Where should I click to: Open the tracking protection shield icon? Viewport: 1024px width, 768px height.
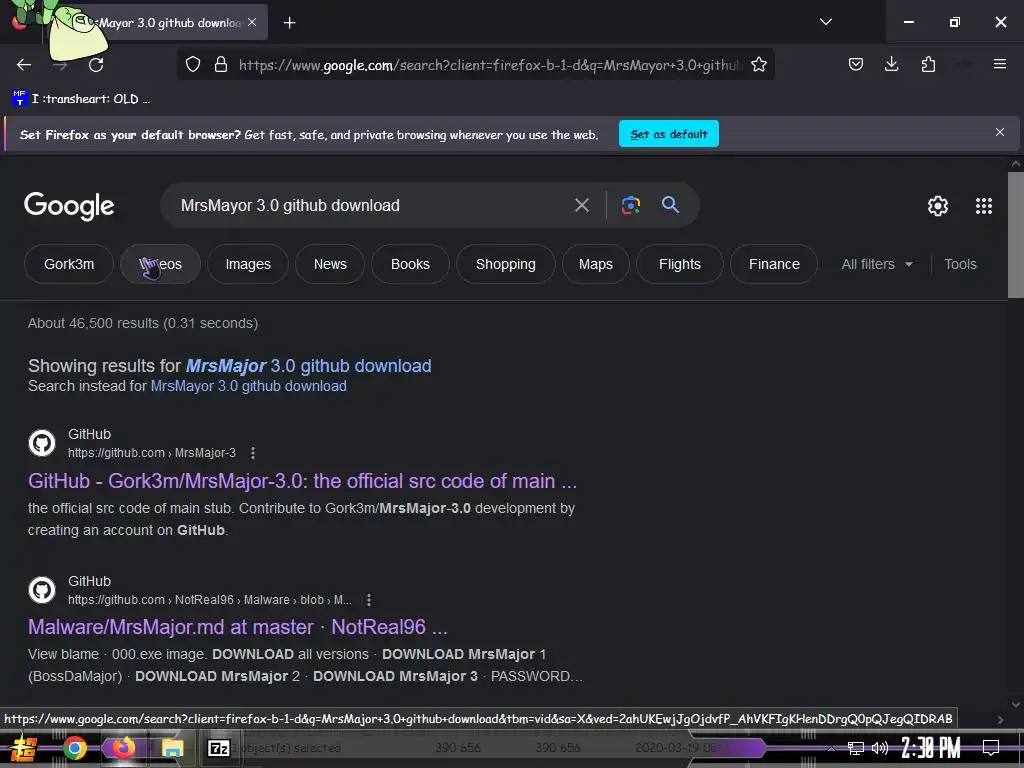click(x=193, y=65)
